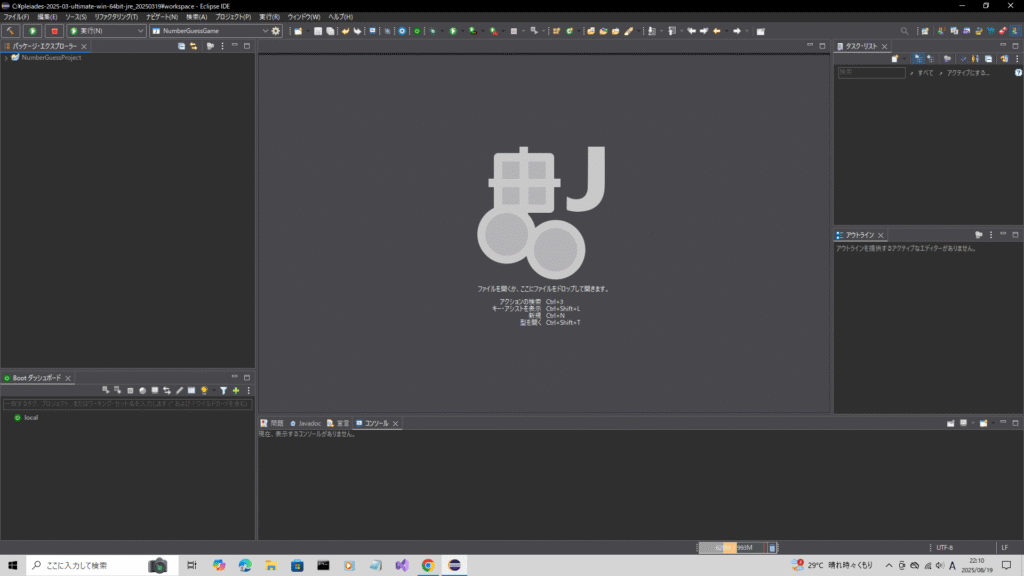Click the Coverage launch toolbar icon
Screen dimensions: 1024x576
[x=473, y=31]
